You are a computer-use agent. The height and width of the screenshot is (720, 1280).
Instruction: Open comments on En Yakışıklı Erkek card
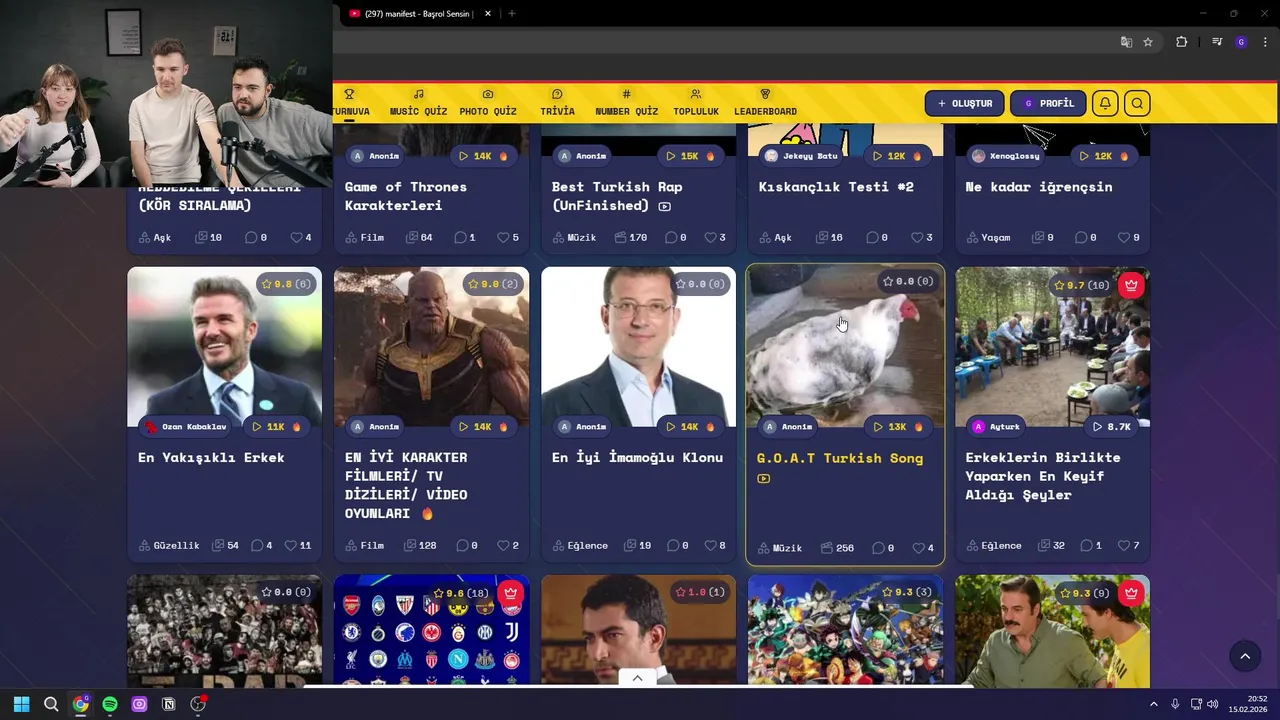262,545
